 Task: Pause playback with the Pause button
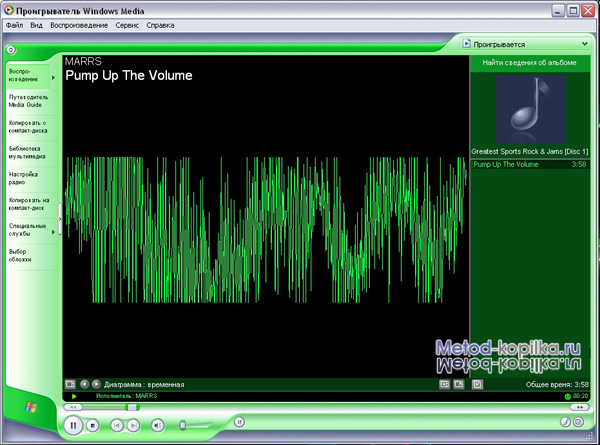pos(73,425)
